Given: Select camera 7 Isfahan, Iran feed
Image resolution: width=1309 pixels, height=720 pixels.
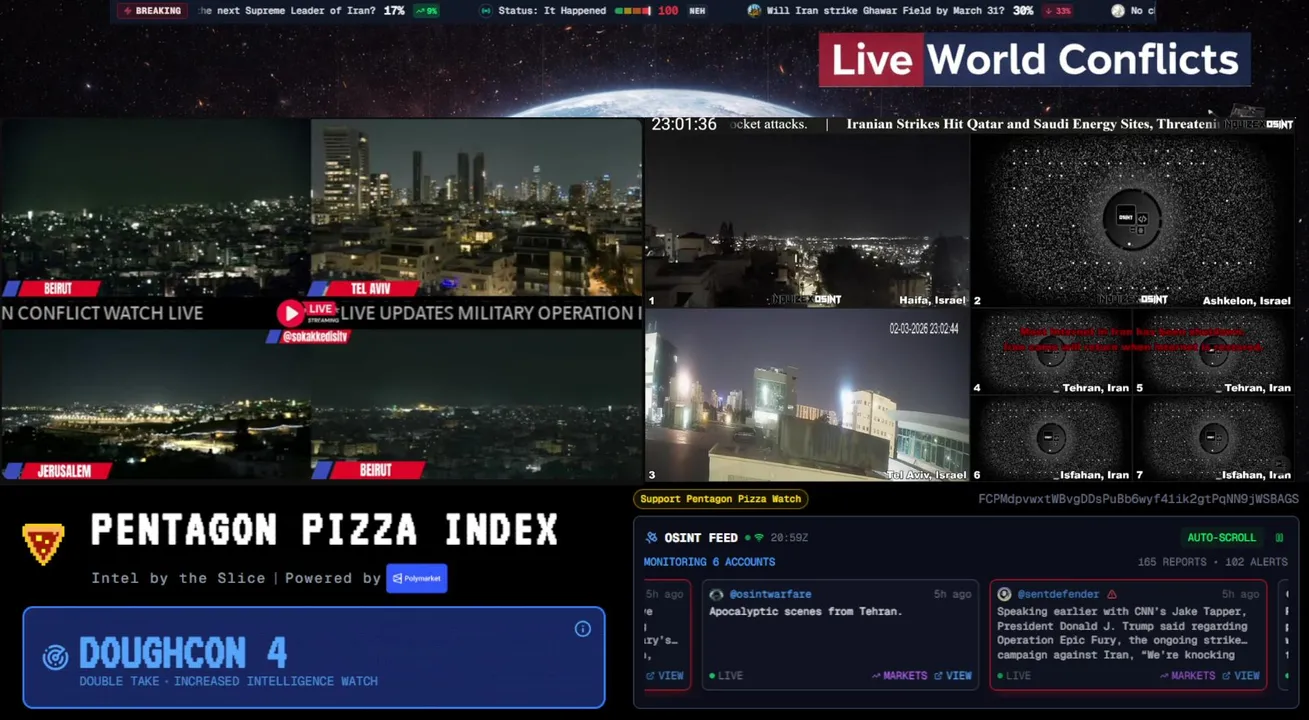Looking at the screenshot, I should pyautogui.click(x=1213, y=439).
